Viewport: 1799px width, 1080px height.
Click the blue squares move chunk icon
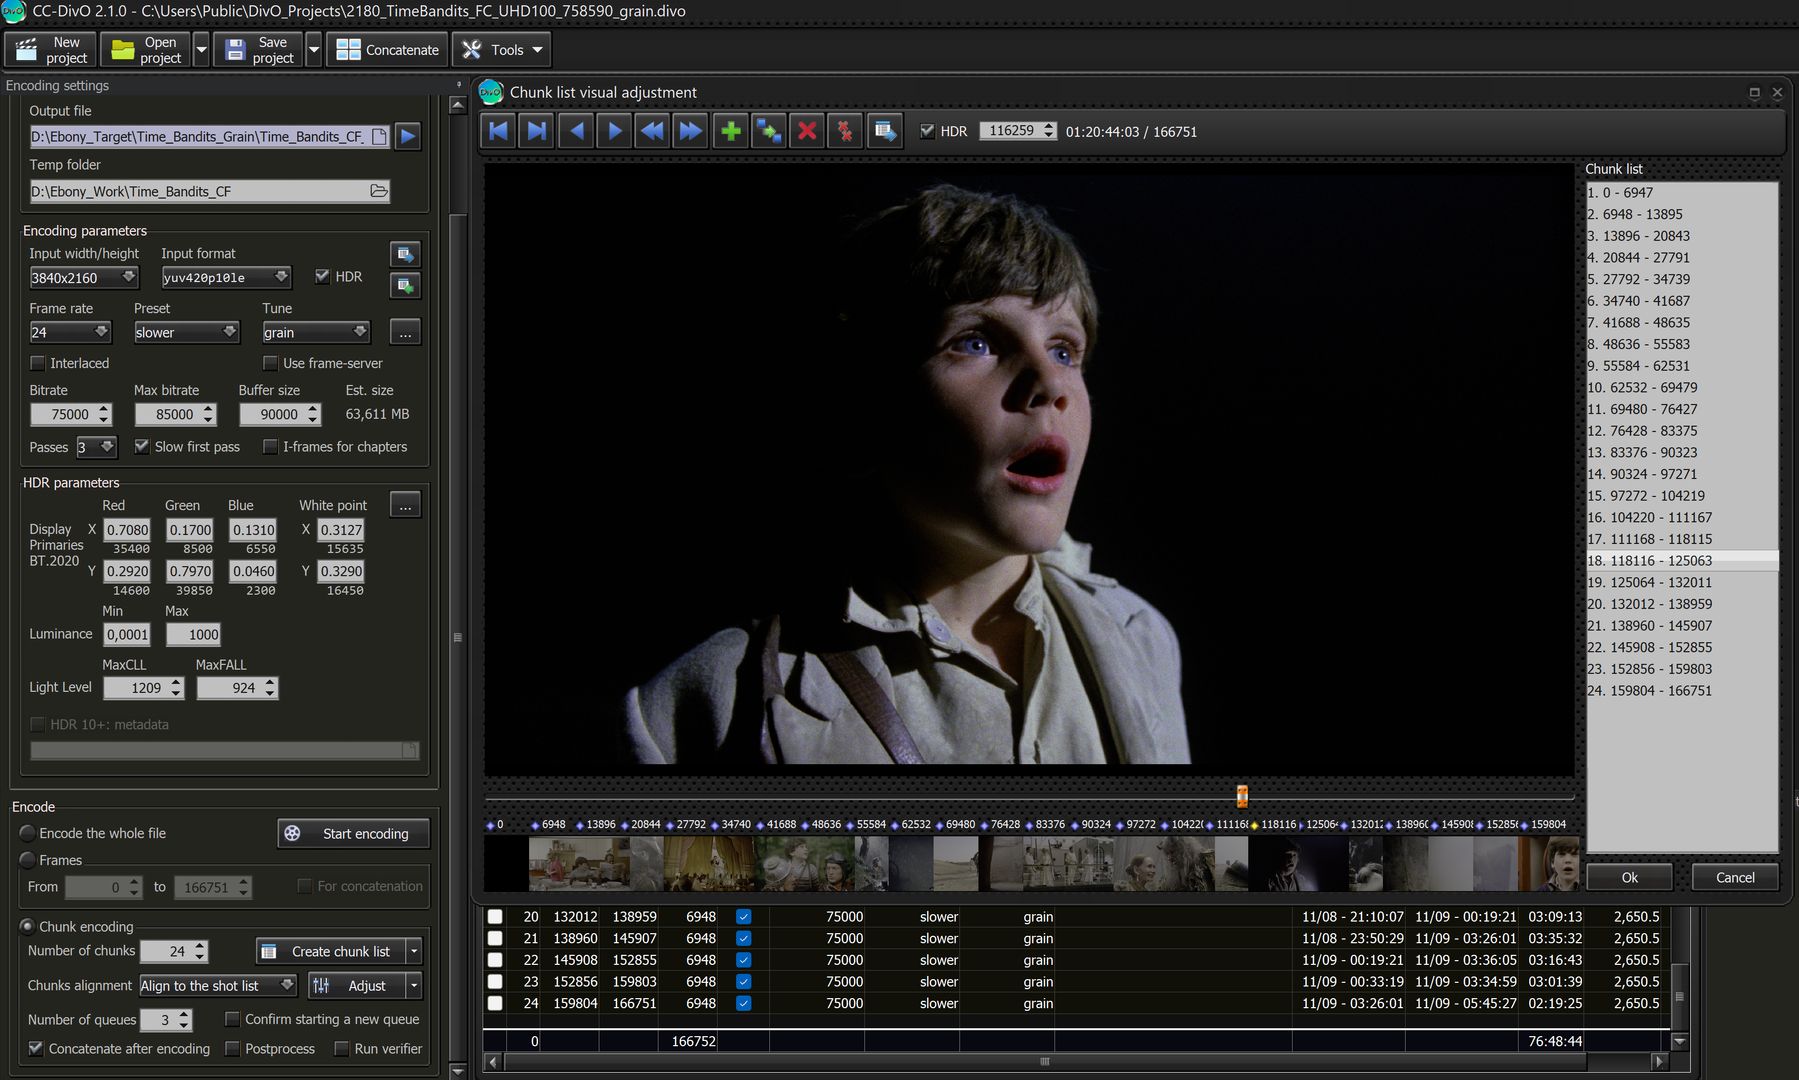(768, 131)
